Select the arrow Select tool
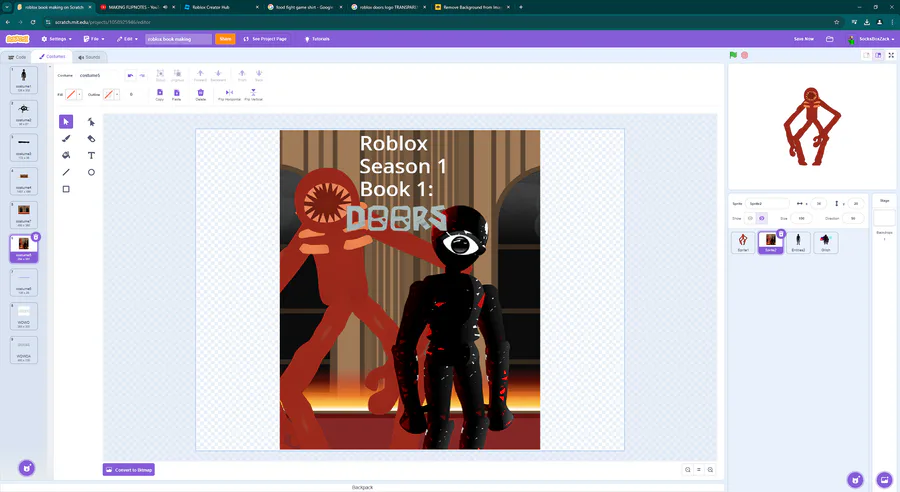 click(x=66, y=122)
